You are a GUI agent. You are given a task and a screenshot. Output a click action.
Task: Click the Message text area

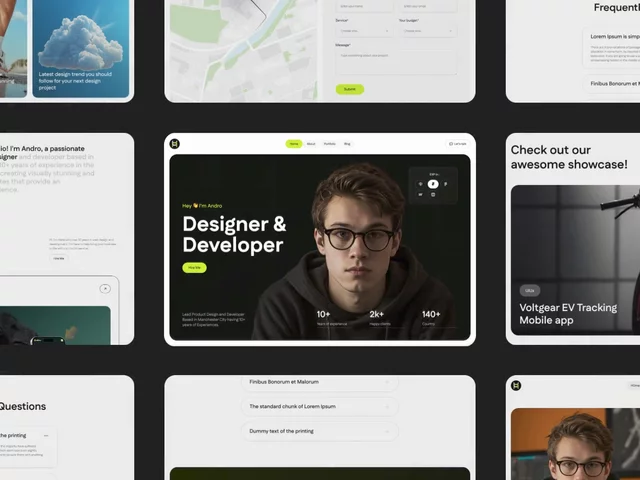coord(396,62)
